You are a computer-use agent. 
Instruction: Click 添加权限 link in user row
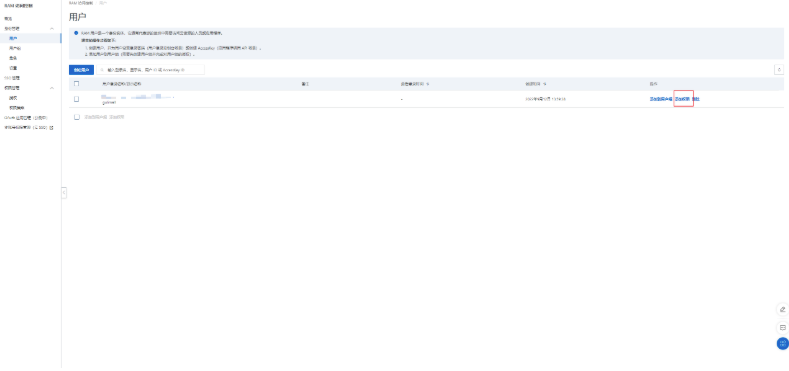[682, 99]
